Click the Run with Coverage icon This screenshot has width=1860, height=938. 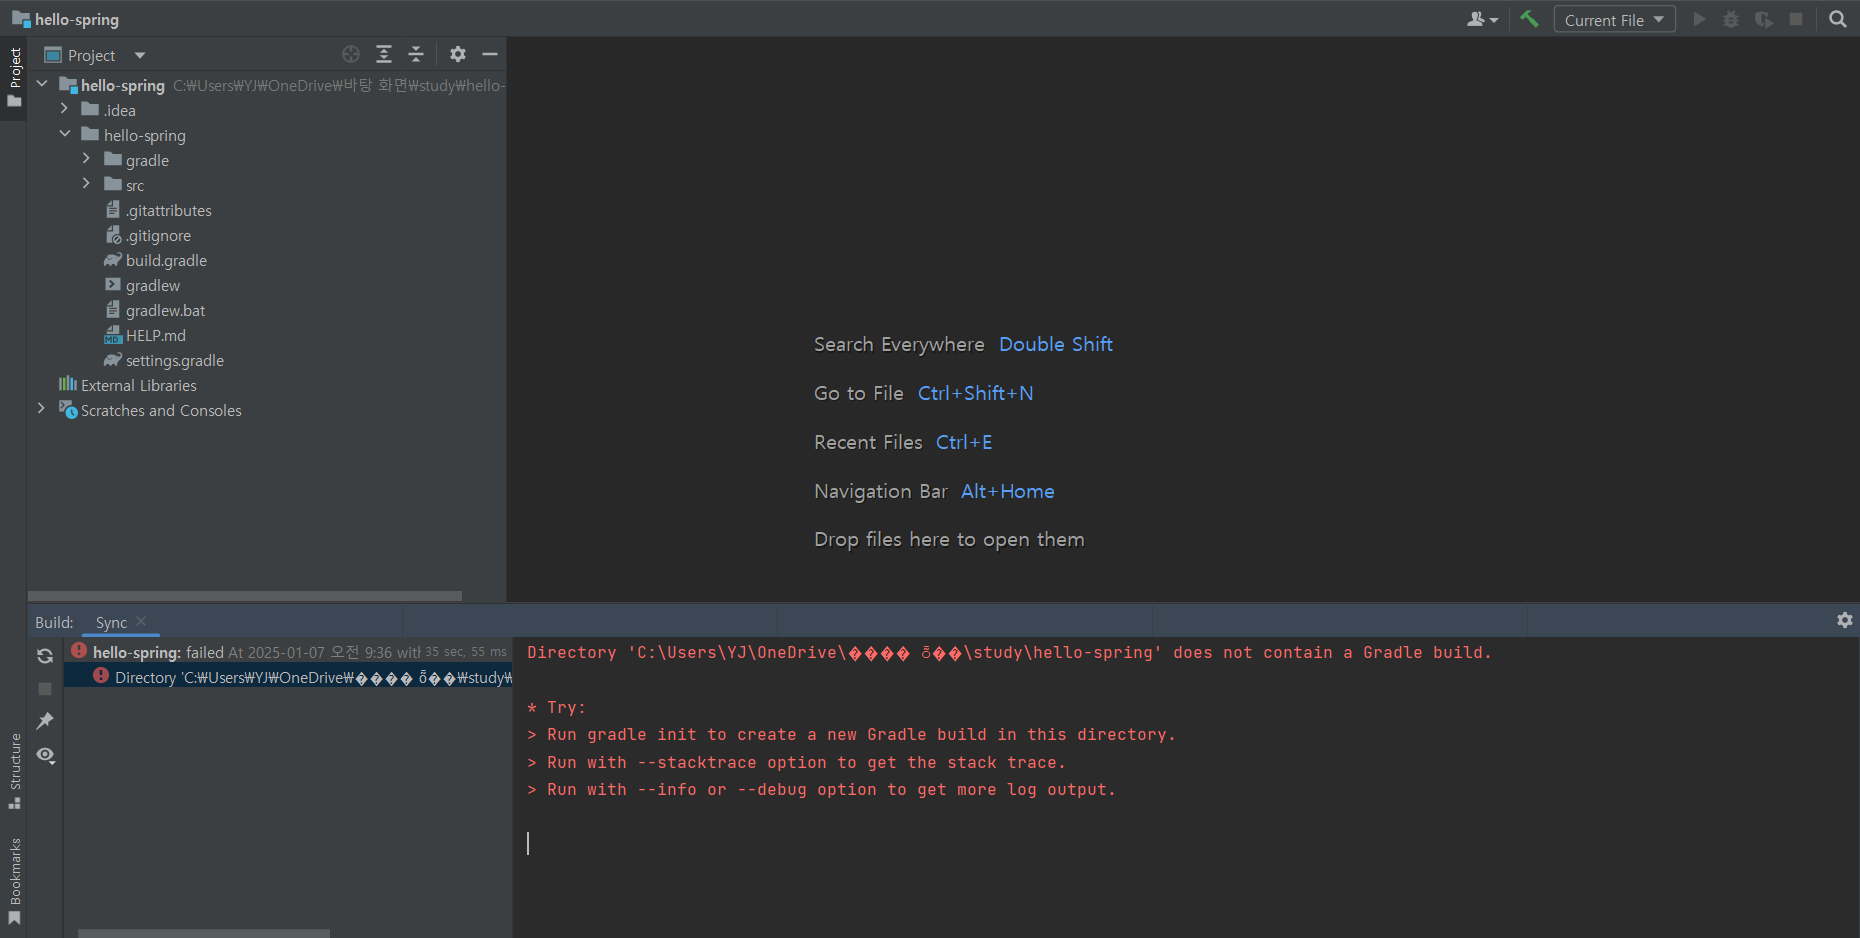click(x=1763, y=19)
